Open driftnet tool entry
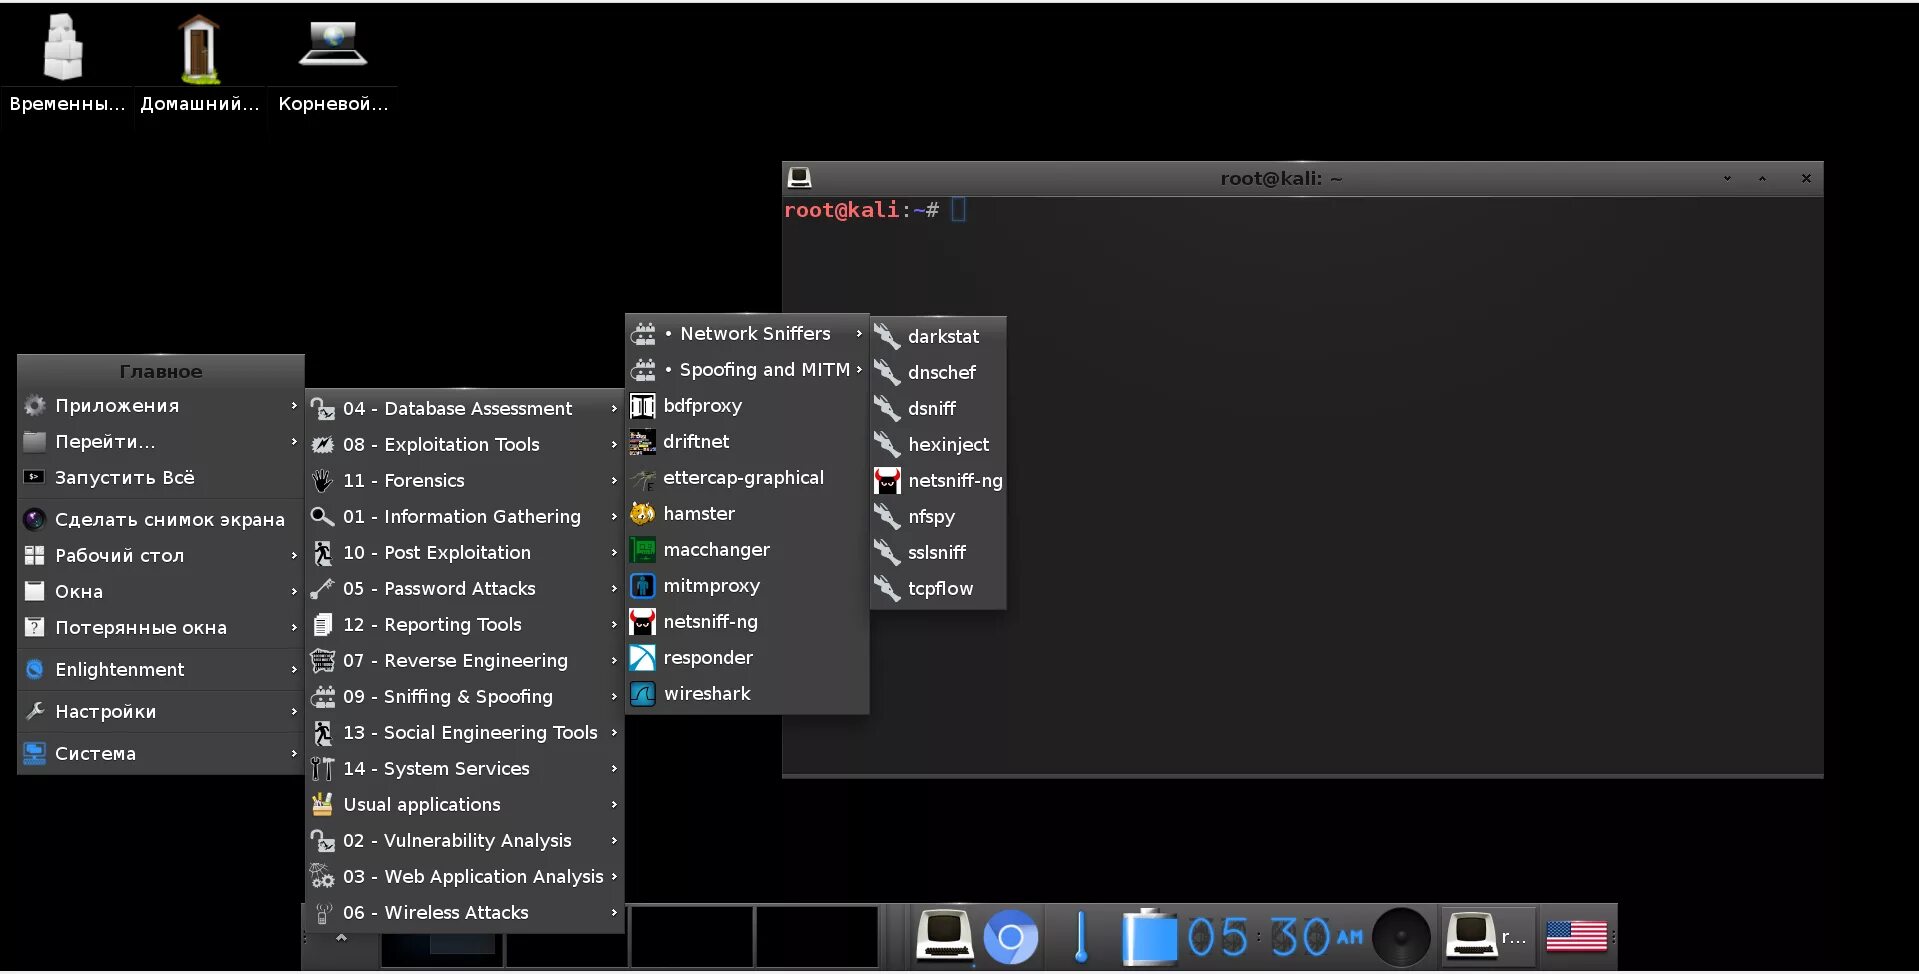Screen dimensions: 1919x974 pyautogui.click(x=747, y=442)
